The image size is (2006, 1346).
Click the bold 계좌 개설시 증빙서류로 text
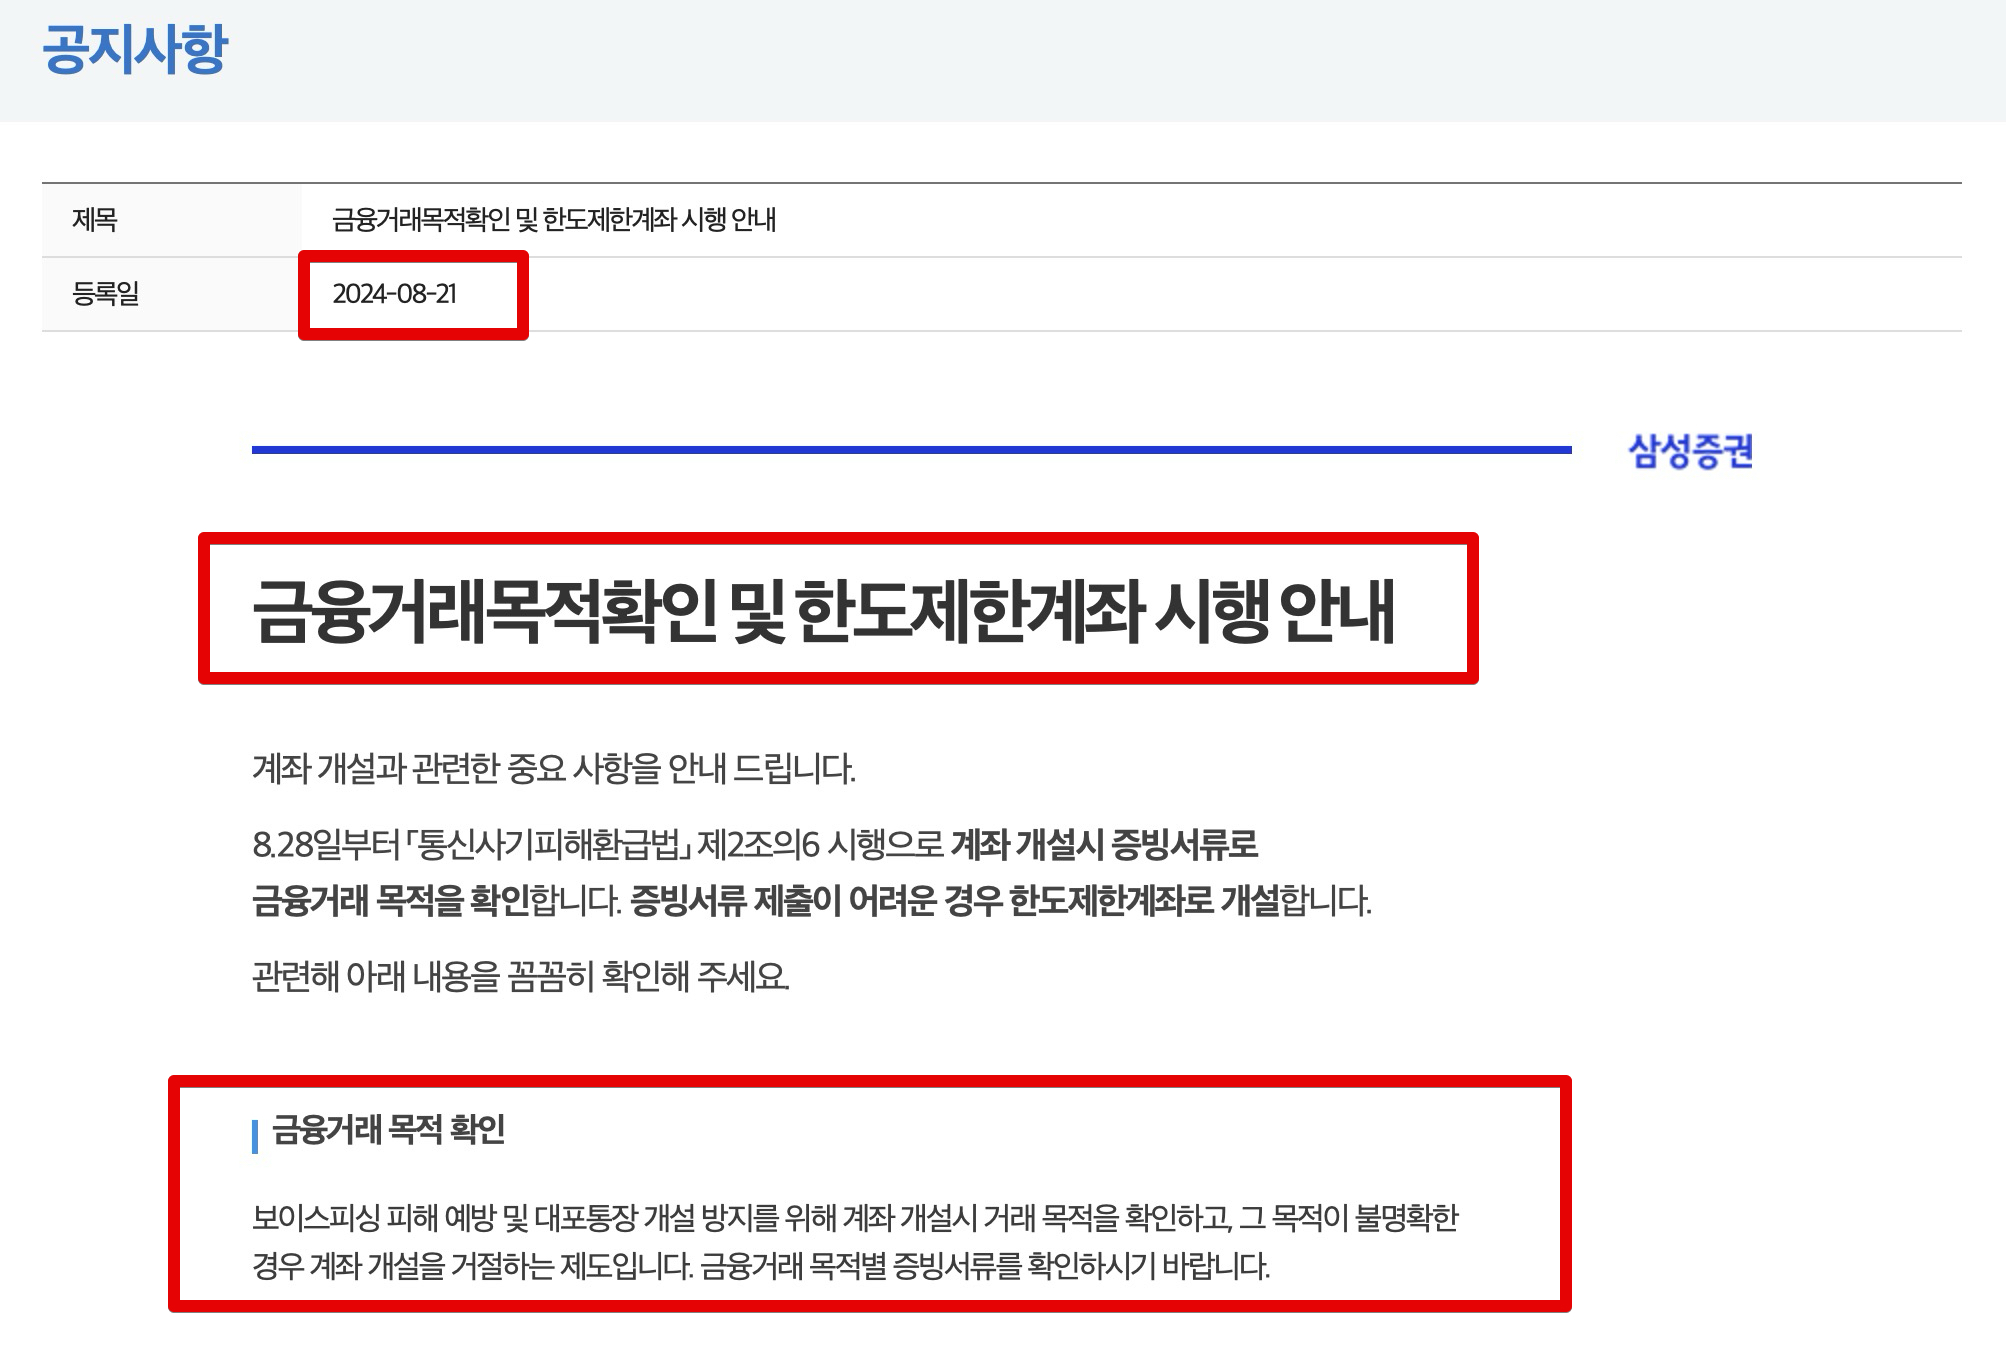1103,846
